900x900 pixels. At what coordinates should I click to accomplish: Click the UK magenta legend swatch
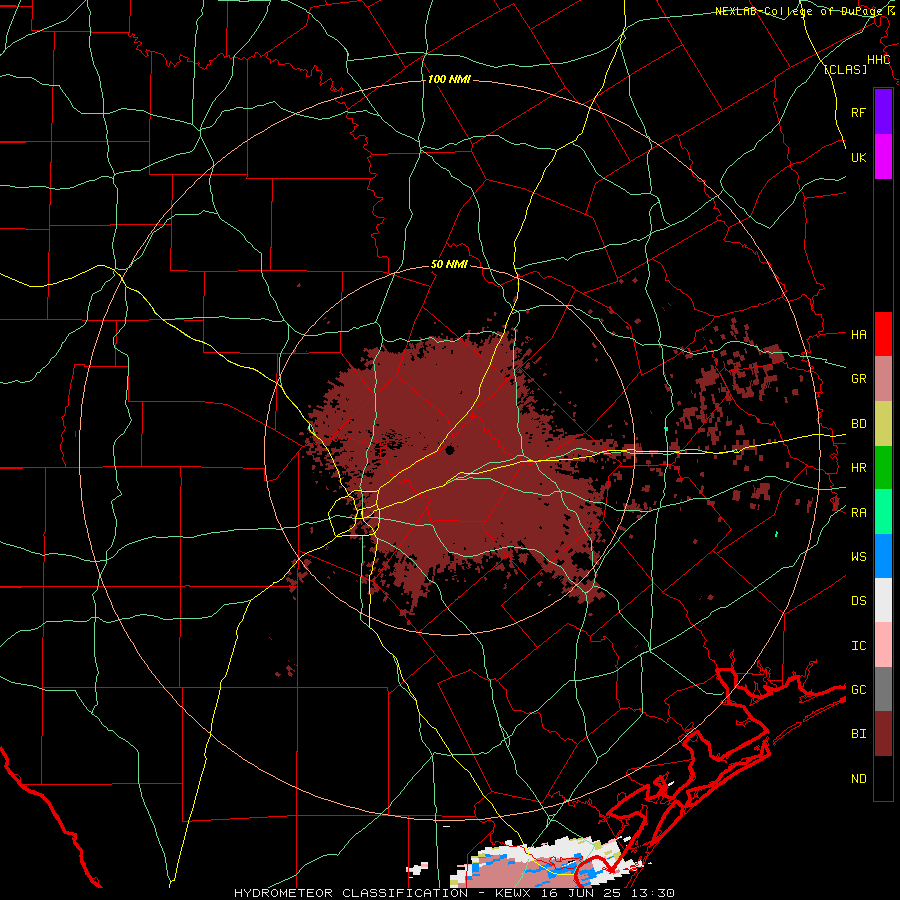coord(883,157)
